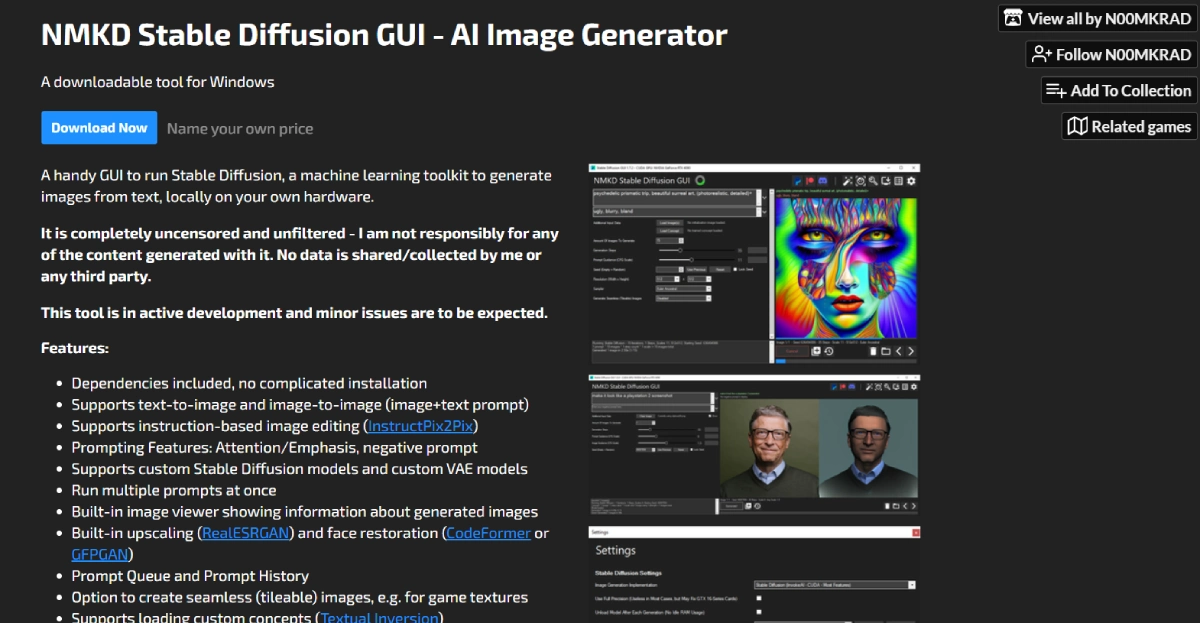The width and height of the screenshot is (1200, 623).
Task: Click the map icon beside Related games
Action: tap(1077, 126)
